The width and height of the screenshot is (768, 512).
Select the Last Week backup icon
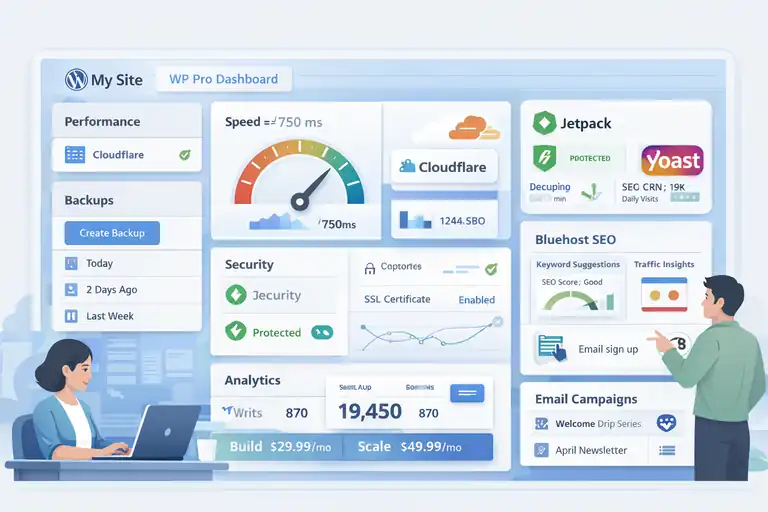71,316
